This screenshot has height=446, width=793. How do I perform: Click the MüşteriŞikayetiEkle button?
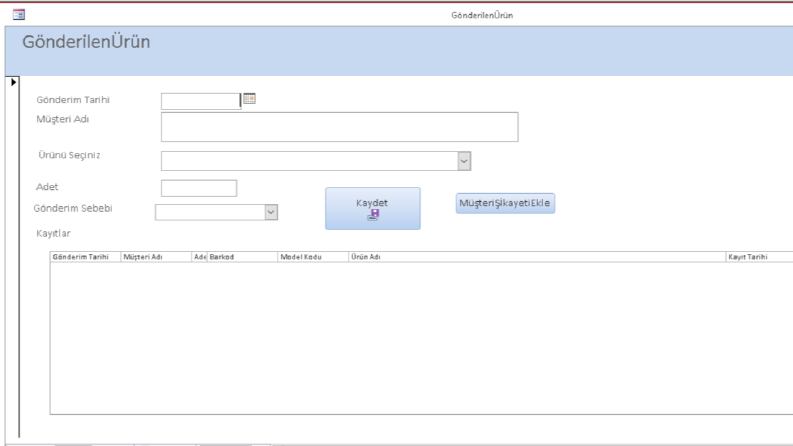tap(505, 203)
